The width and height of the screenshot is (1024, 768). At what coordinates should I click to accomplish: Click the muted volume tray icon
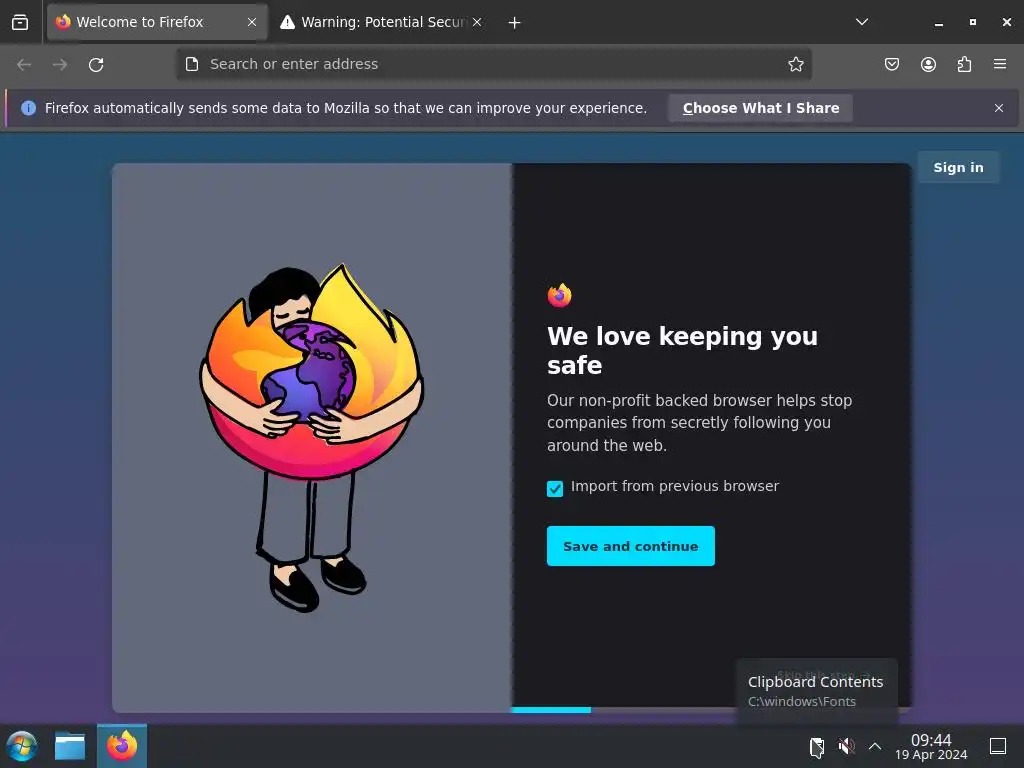click(x=846, y=746)
